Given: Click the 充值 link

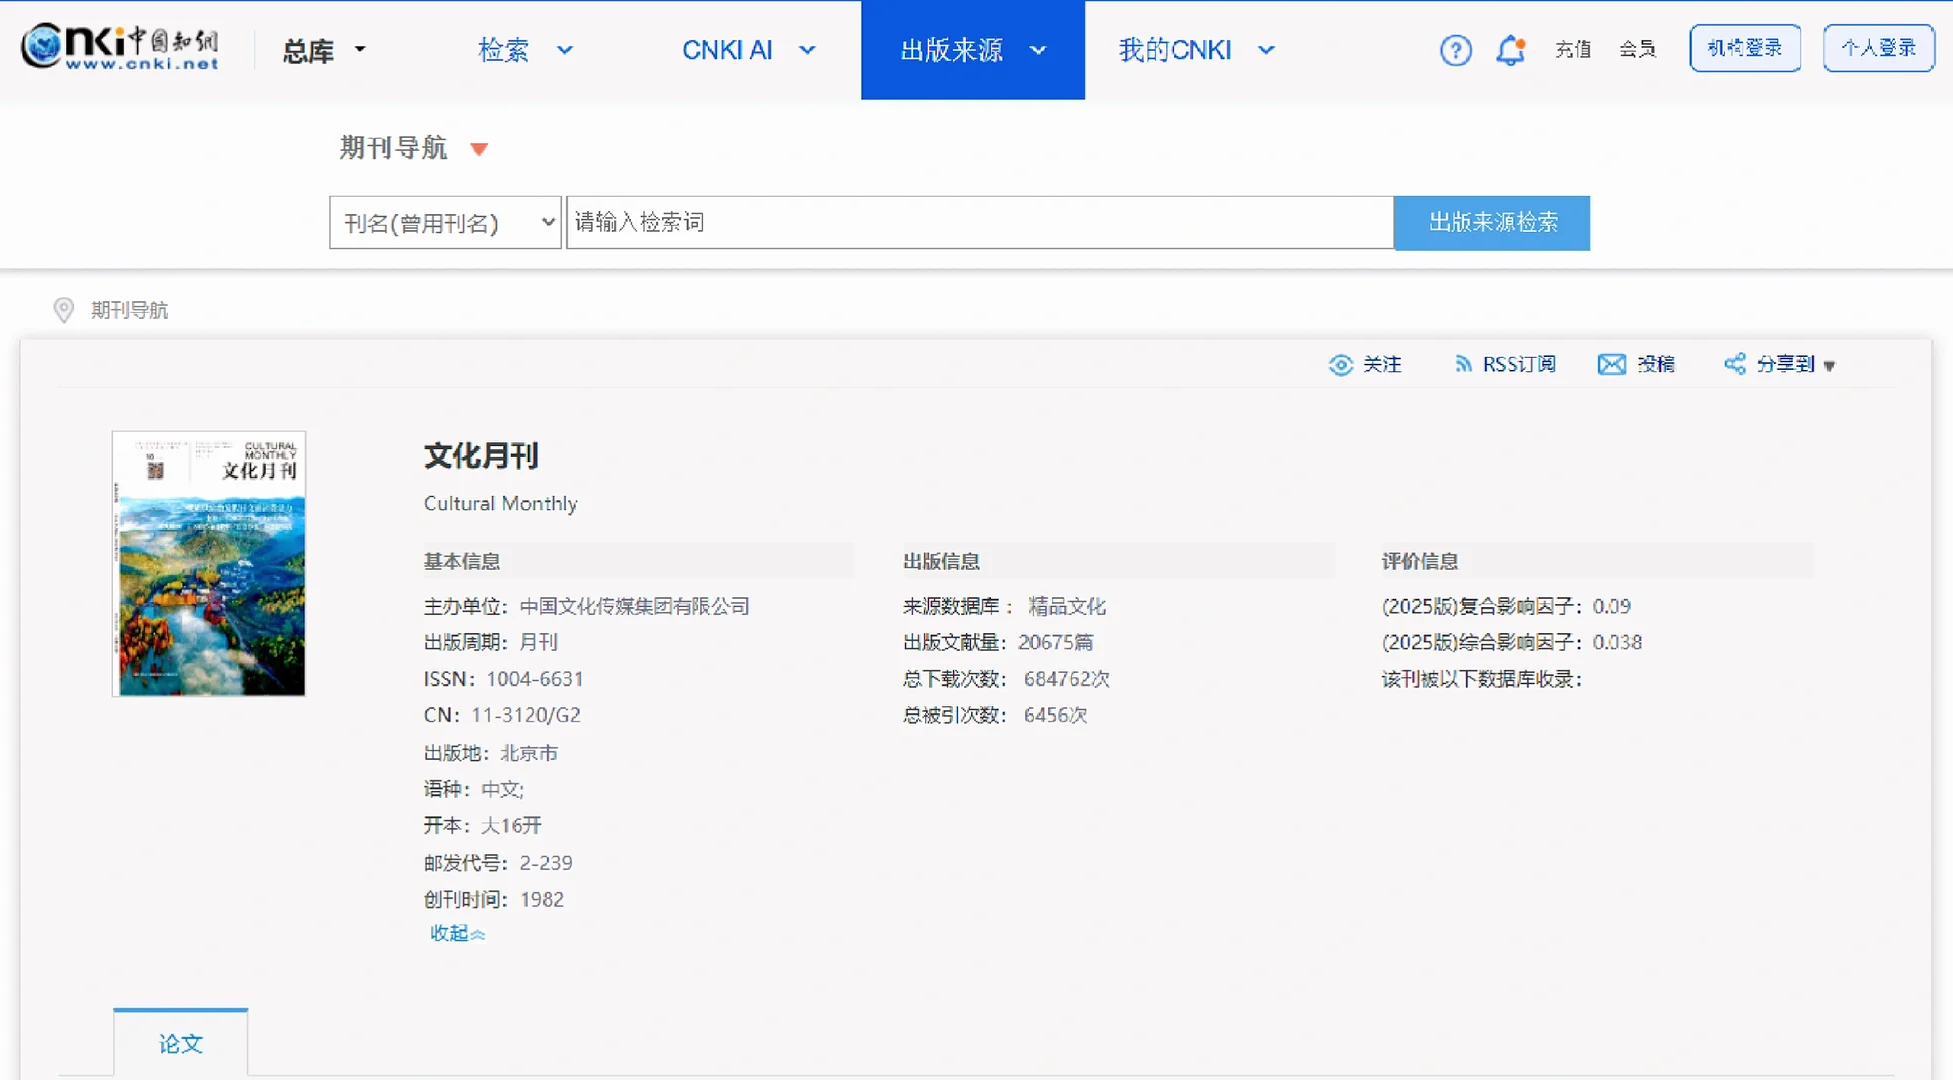Looking at the screenshot, I should coord(1573,50).
